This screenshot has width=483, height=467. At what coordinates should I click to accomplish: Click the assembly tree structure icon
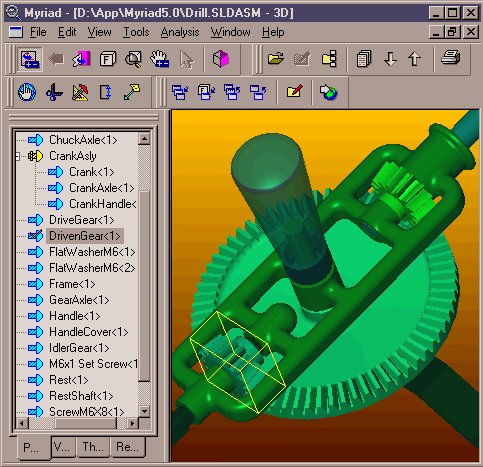(x=329, y=59)
